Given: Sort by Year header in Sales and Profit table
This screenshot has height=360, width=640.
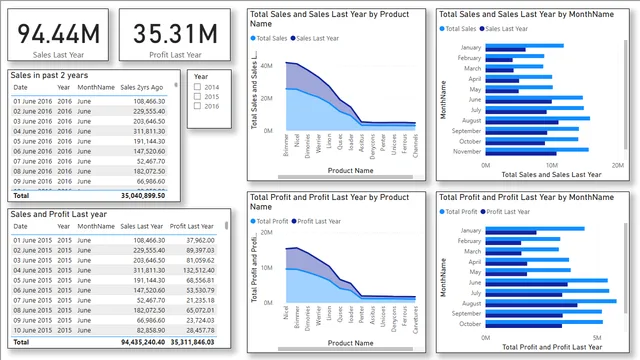Looking at the screenshot, I should (63, 226).
